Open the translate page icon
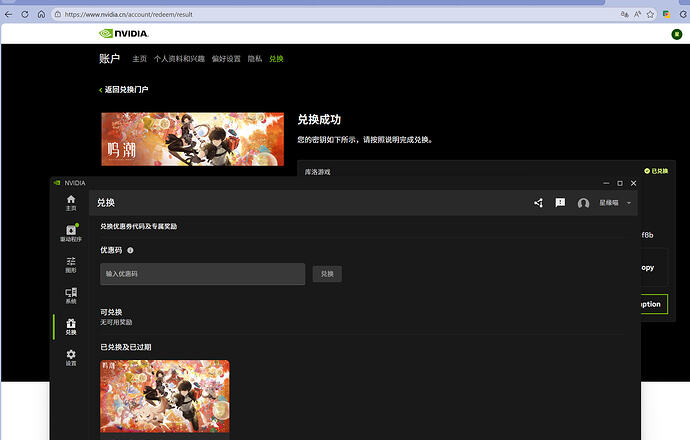The width and height of the screenshot is (690, 440). click(624, 15)
